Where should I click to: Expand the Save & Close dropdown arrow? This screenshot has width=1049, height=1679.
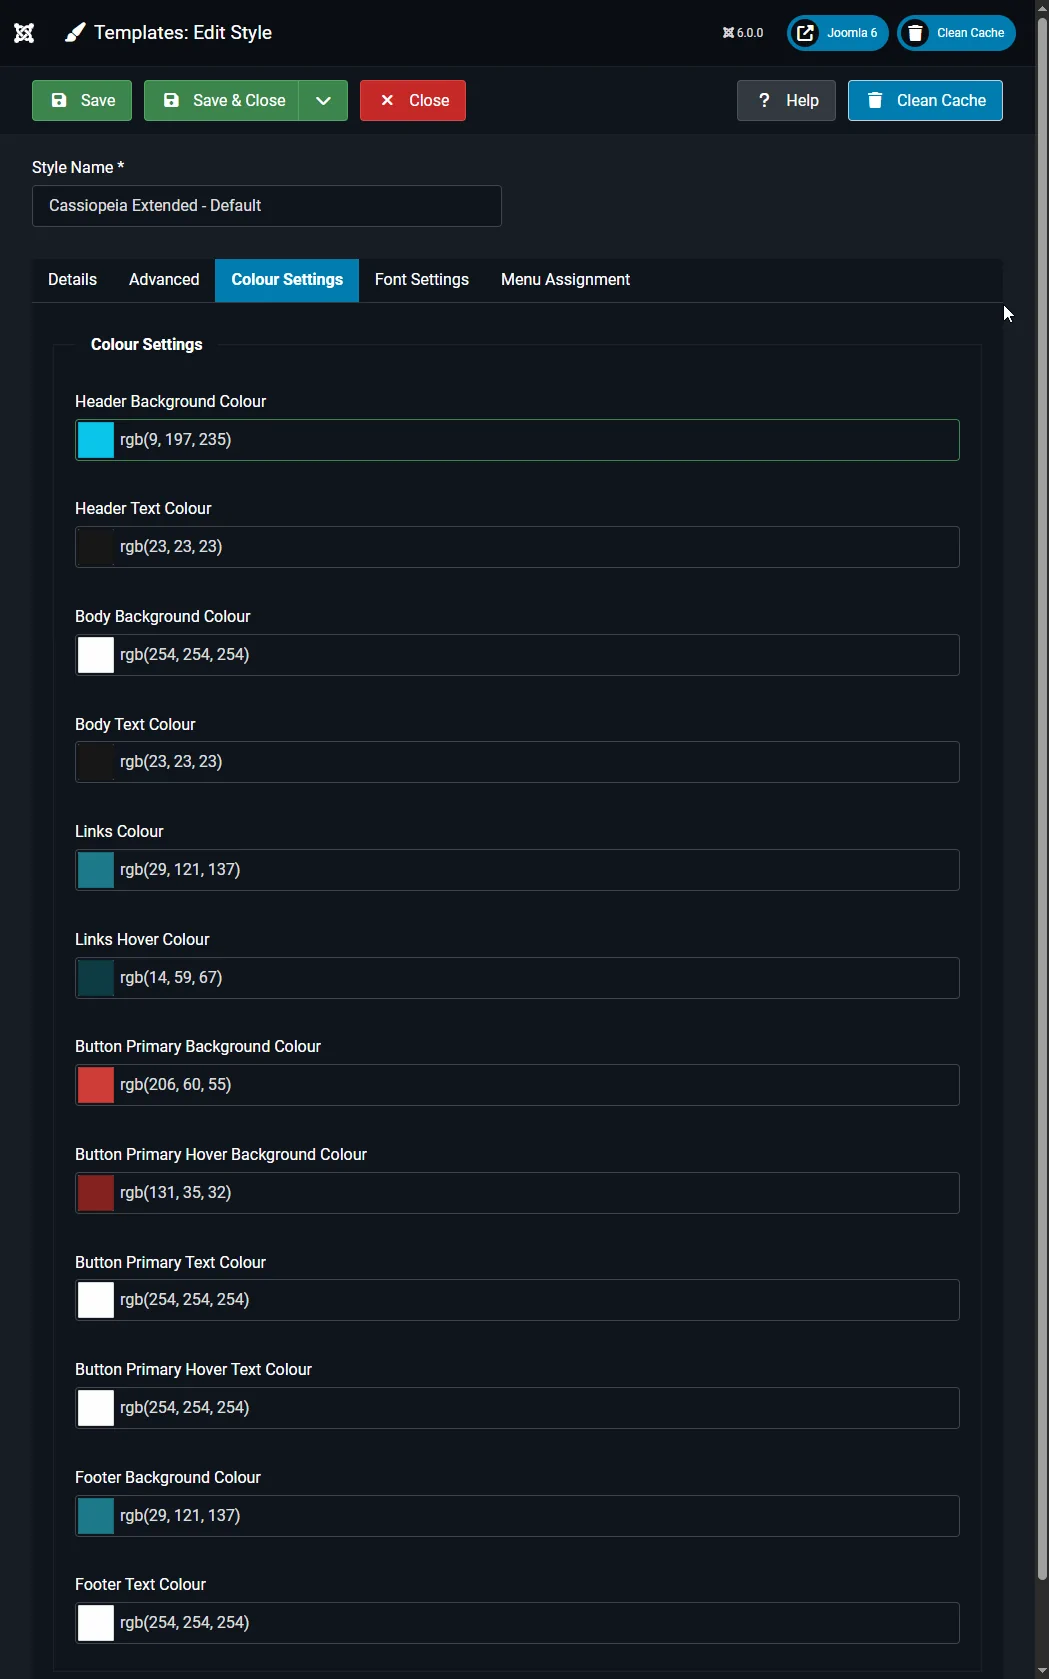323,100
